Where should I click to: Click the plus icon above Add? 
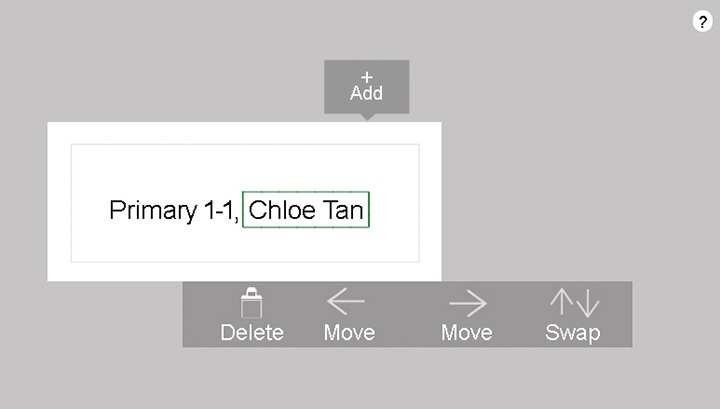(x=366, y=77)
